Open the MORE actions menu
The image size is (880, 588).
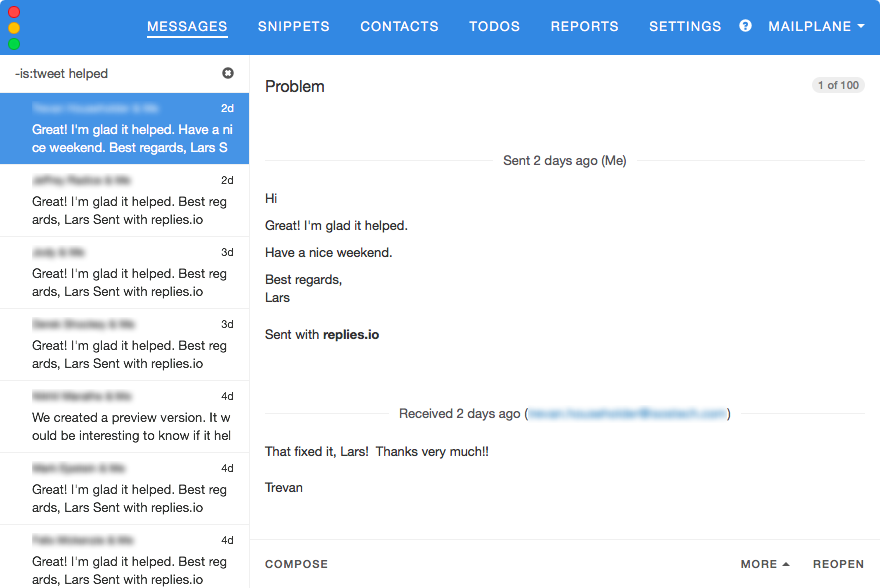tap(765, 564)
